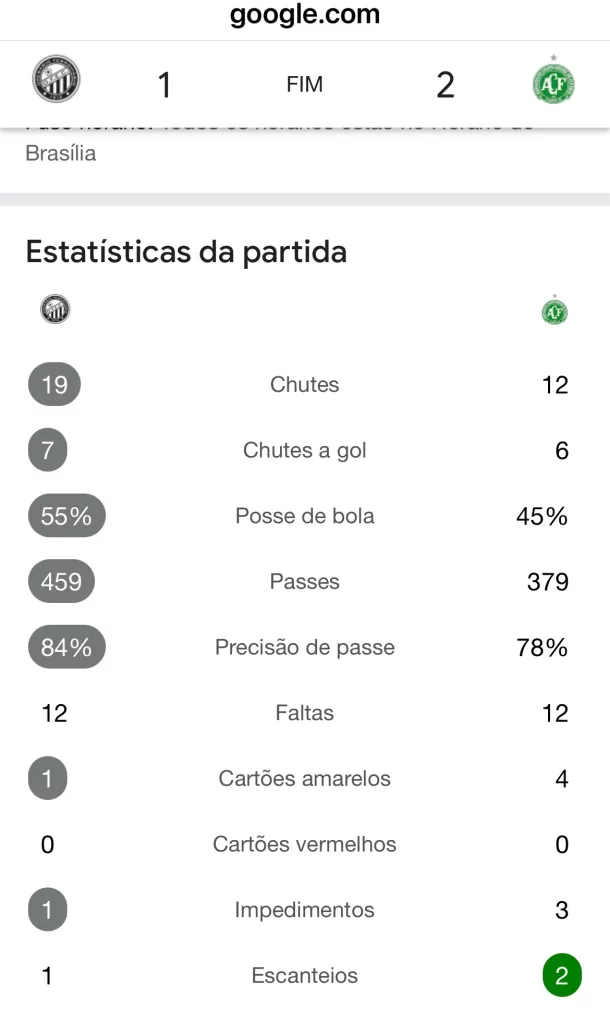Tap the yellow cards 1 bubble

coord(47,778)
